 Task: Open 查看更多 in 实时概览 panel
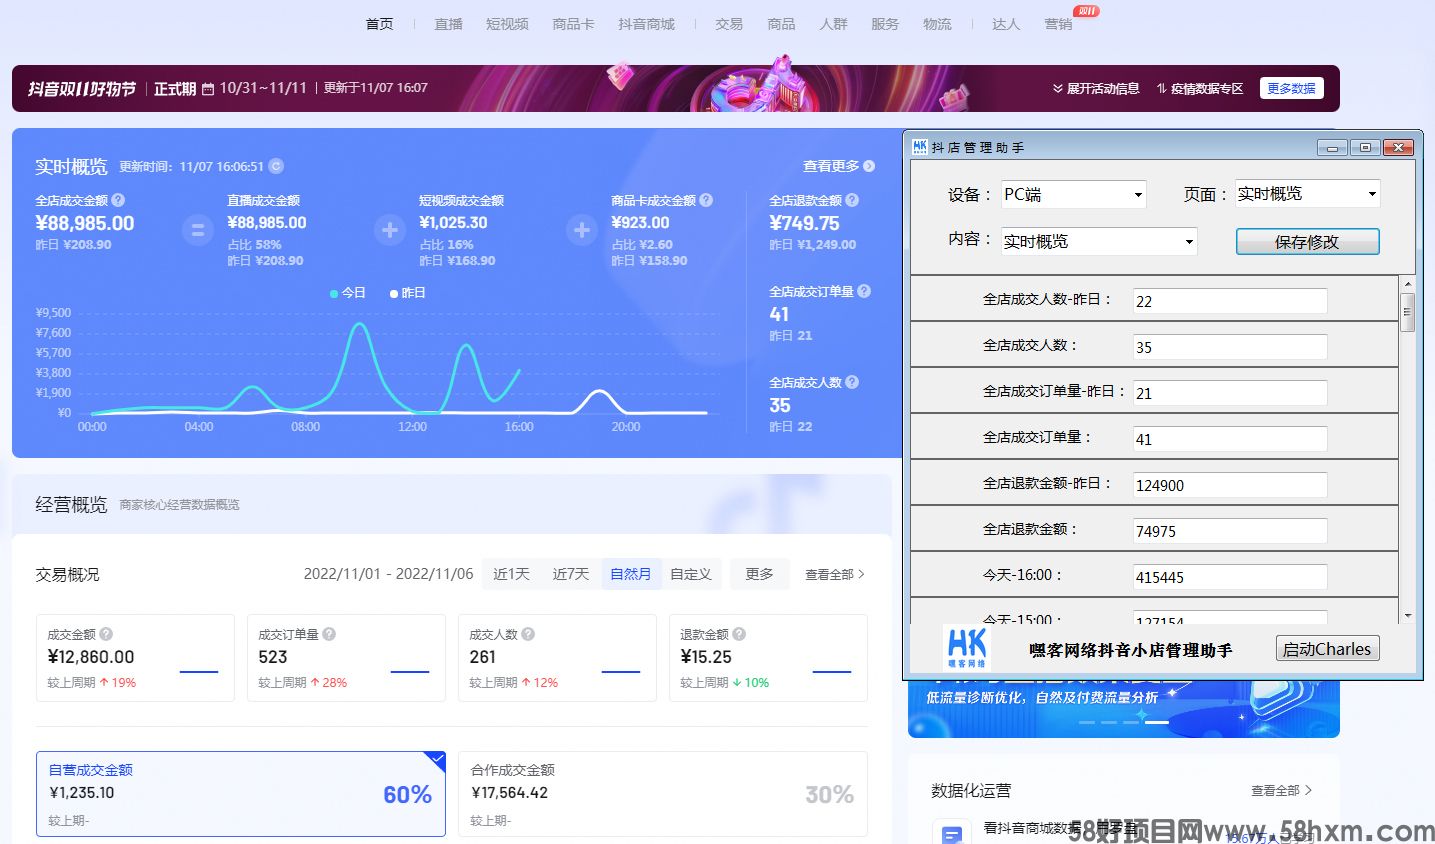[839, 166]
